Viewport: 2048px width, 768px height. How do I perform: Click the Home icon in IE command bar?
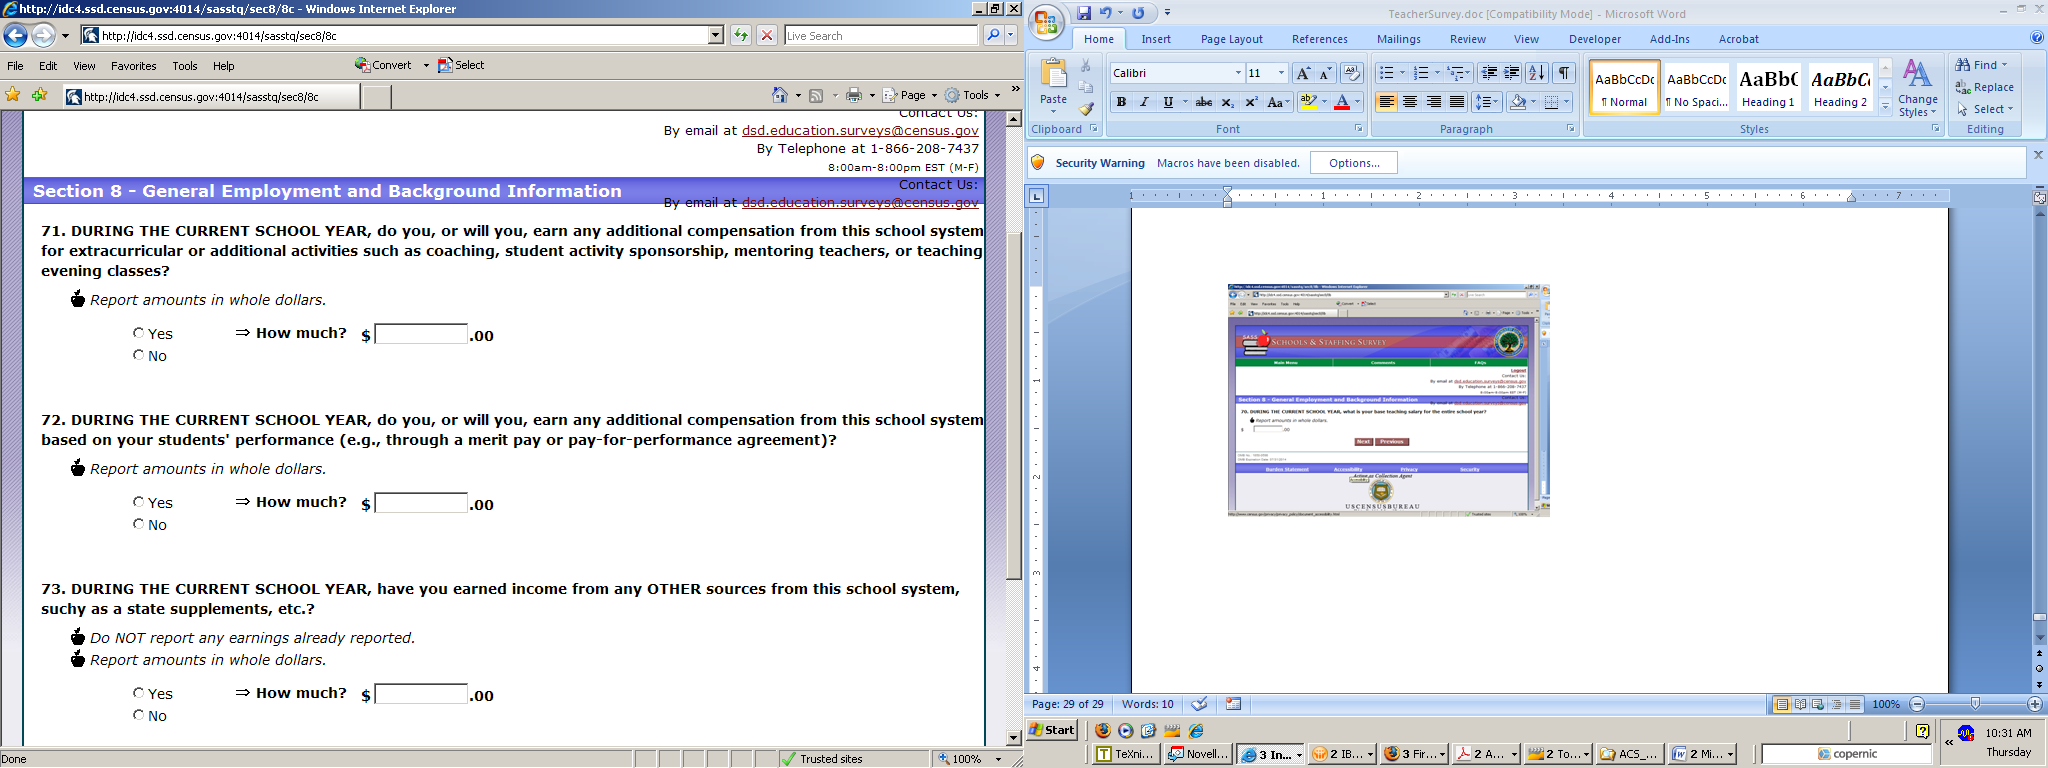tap(780, 95)
